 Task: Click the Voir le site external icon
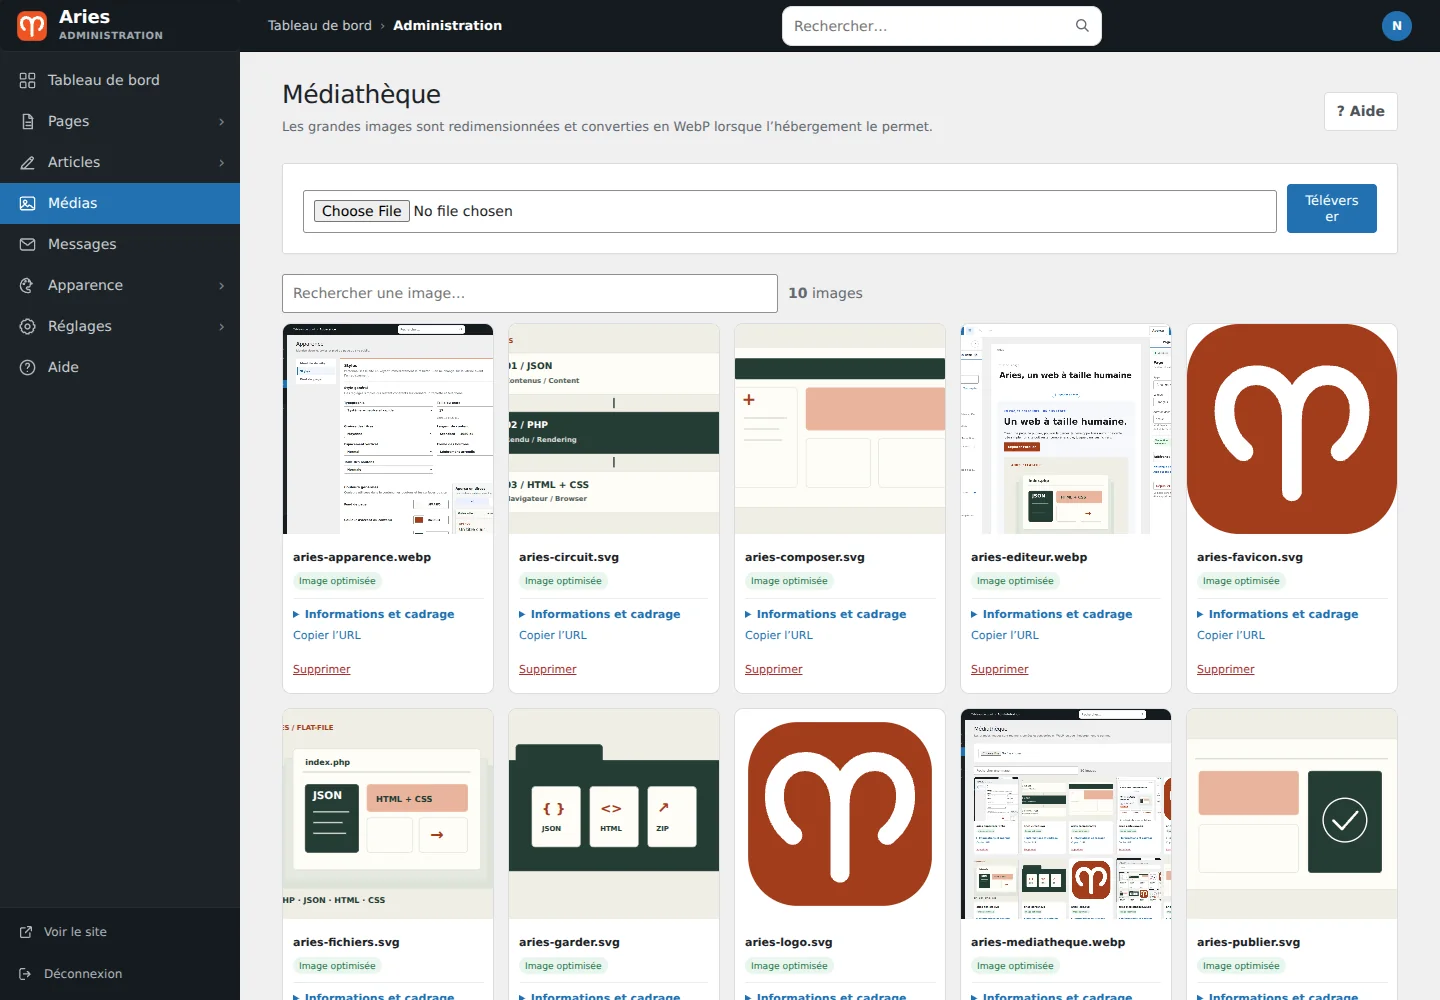click(26, 932)
